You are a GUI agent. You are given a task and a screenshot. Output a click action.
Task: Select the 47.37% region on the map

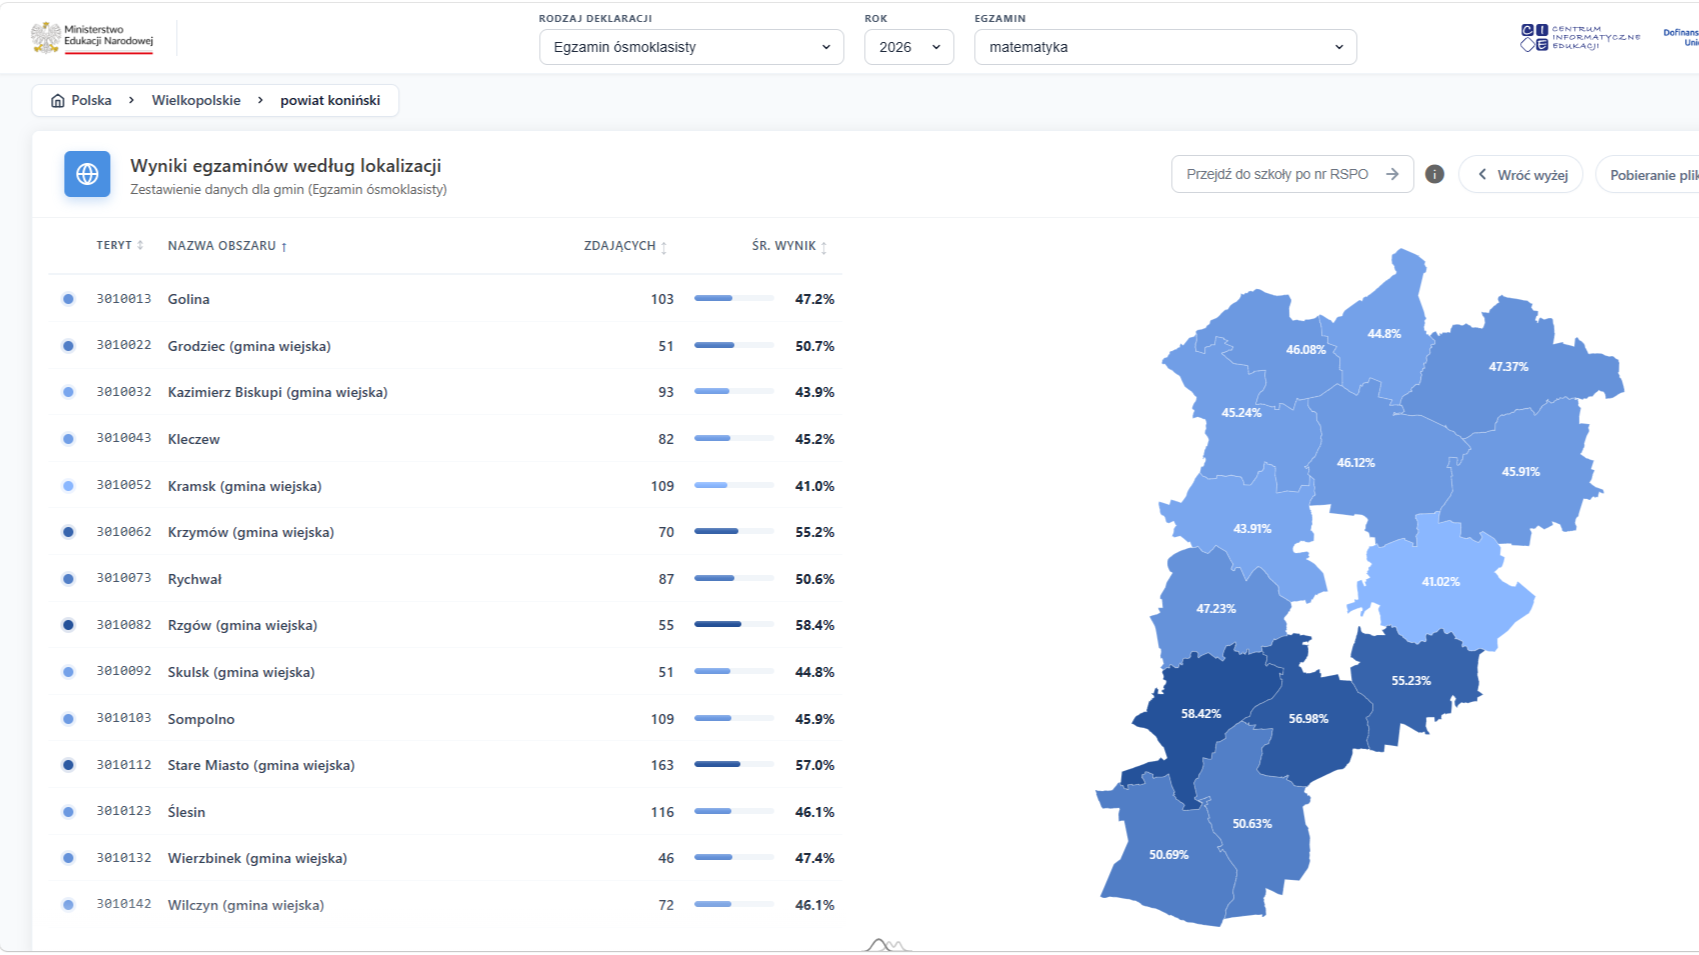pyautogui.click(x=1508, y=366)
